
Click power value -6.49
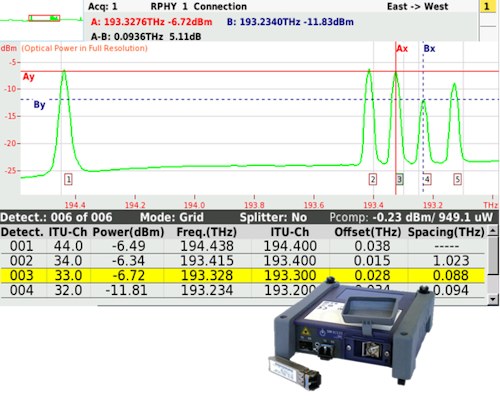[129, 246]
